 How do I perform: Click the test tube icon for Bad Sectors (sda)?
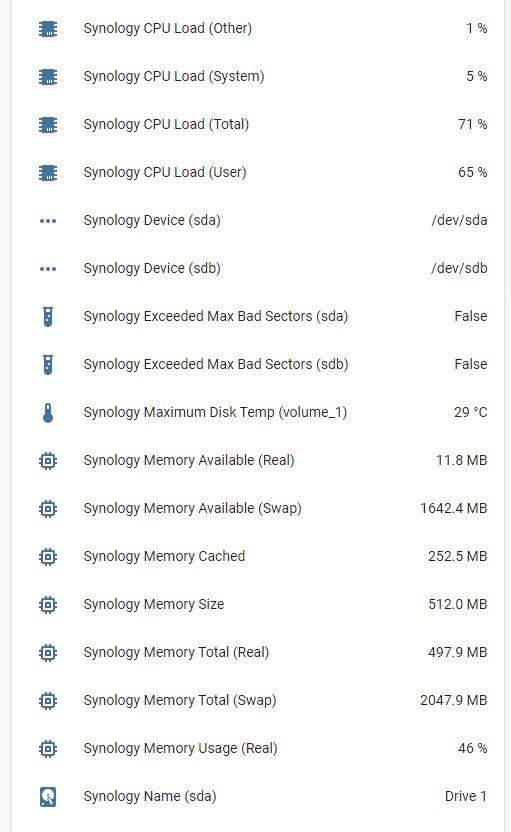click(48, 317)
